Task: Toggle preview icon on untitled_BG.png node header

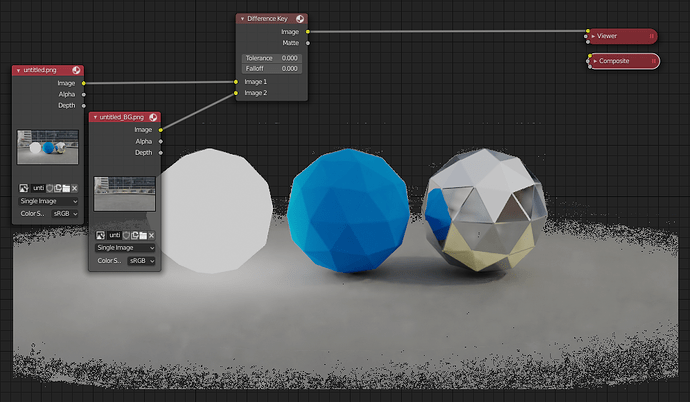Action: pyautogui.click(x=153, y=117)
